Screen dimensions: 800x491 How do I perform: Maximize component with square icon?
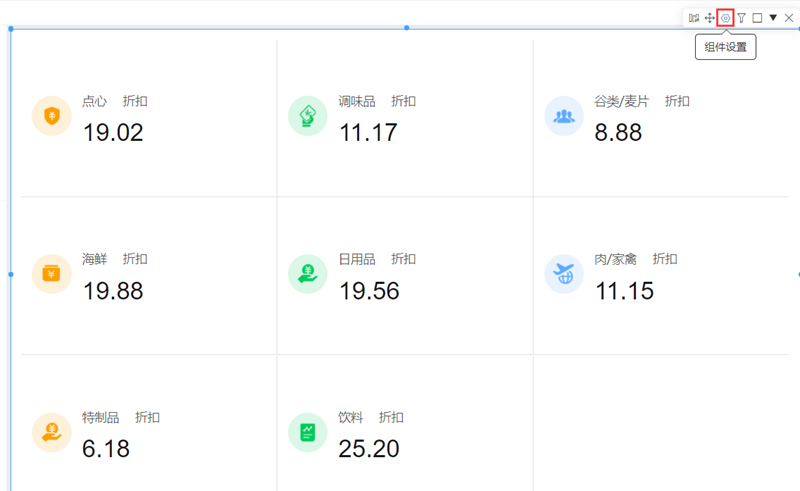click(757, 18)
